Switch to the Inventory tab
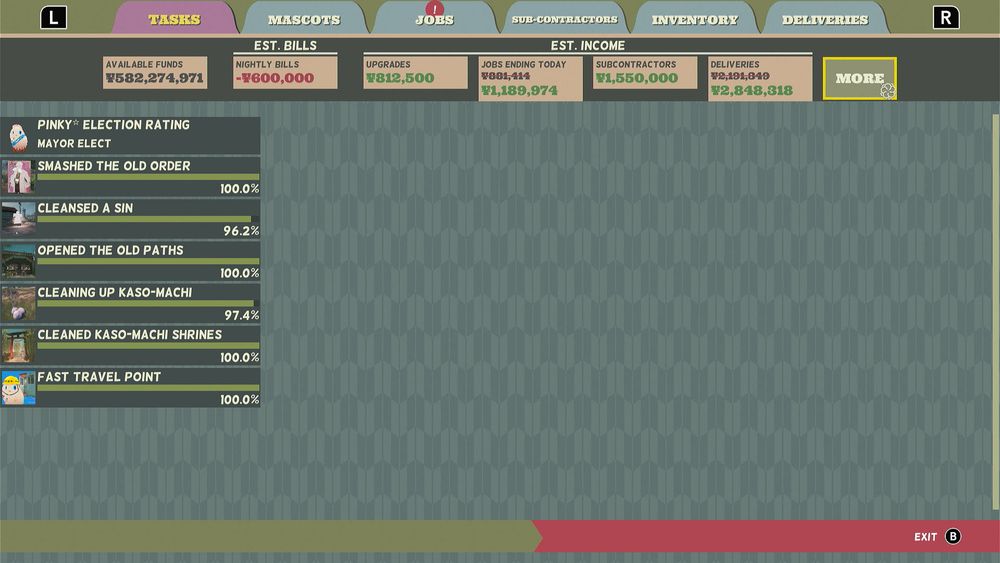The image size is (1000, 563). tap(695, 19)
